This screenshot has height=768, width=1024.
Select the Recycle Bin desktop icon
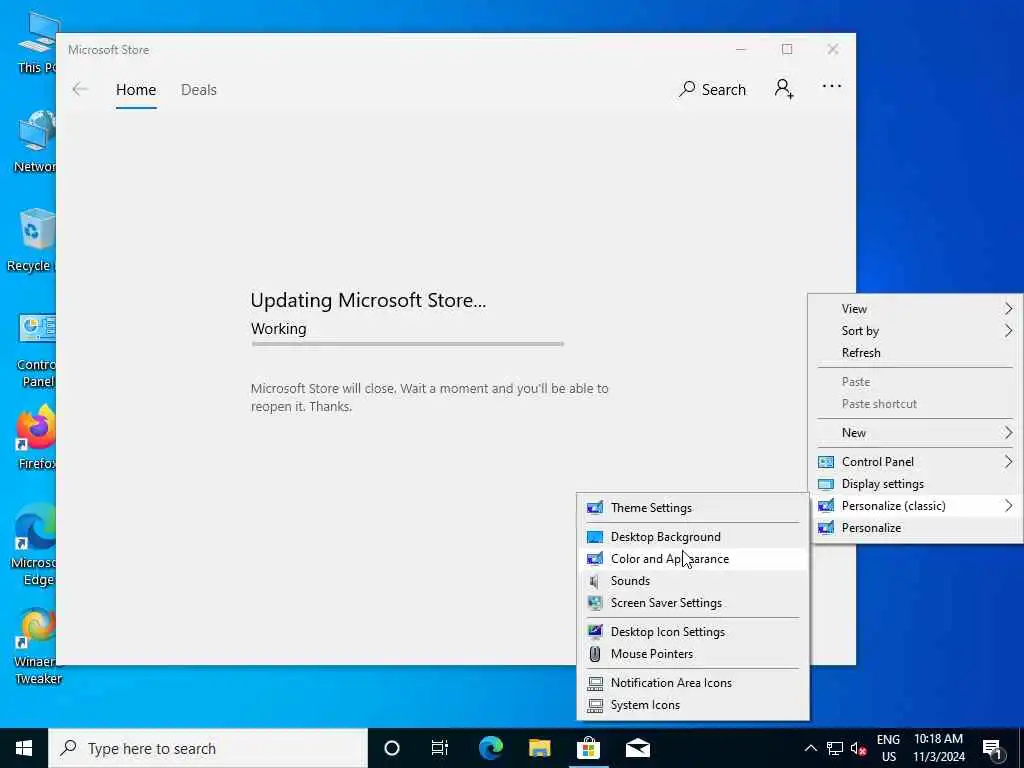click(x=33, y=240)
